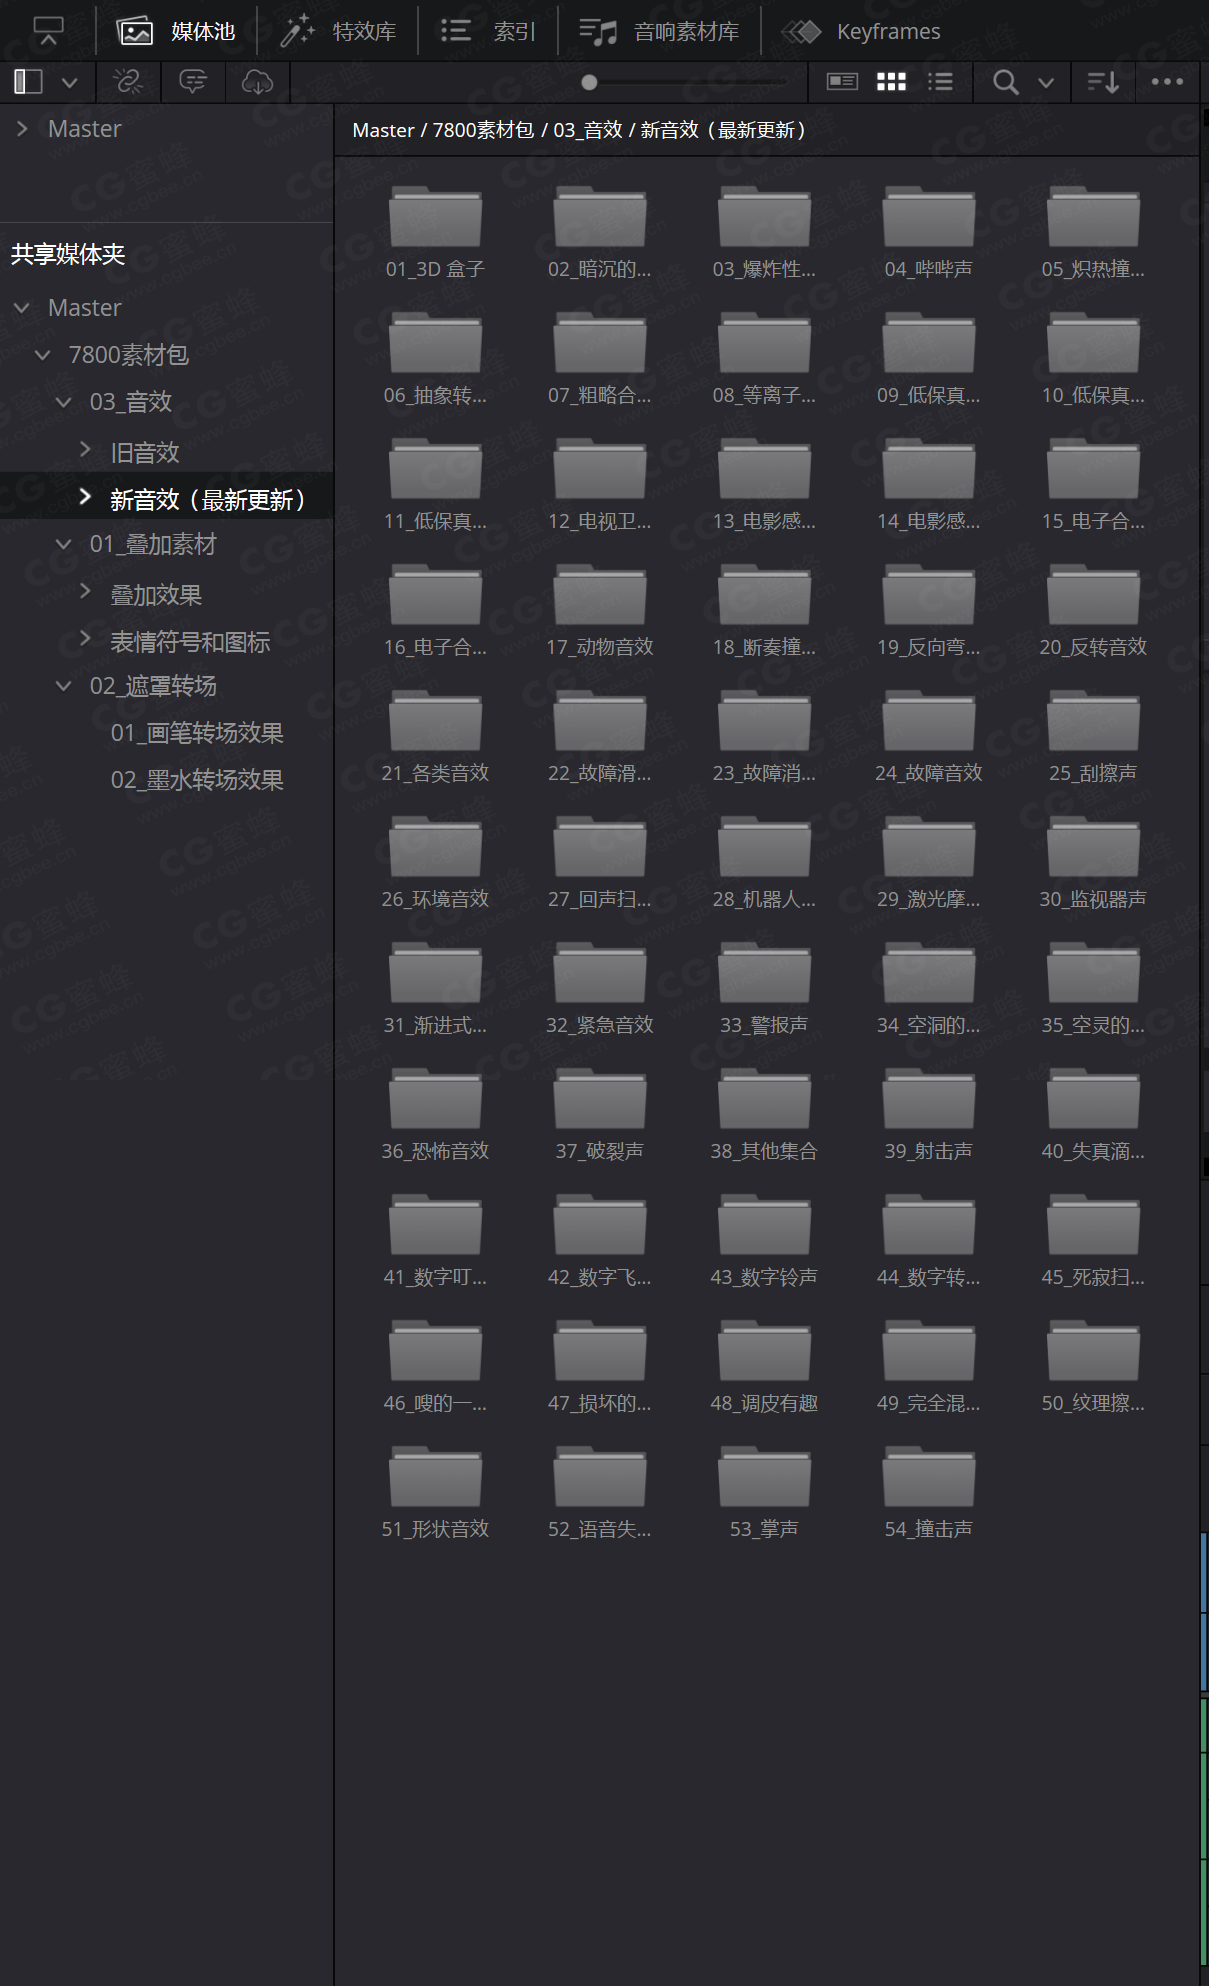Select the 36_恐怖音效 folder
This screenshot has height=1986, width=1209.
[435, 1114]
